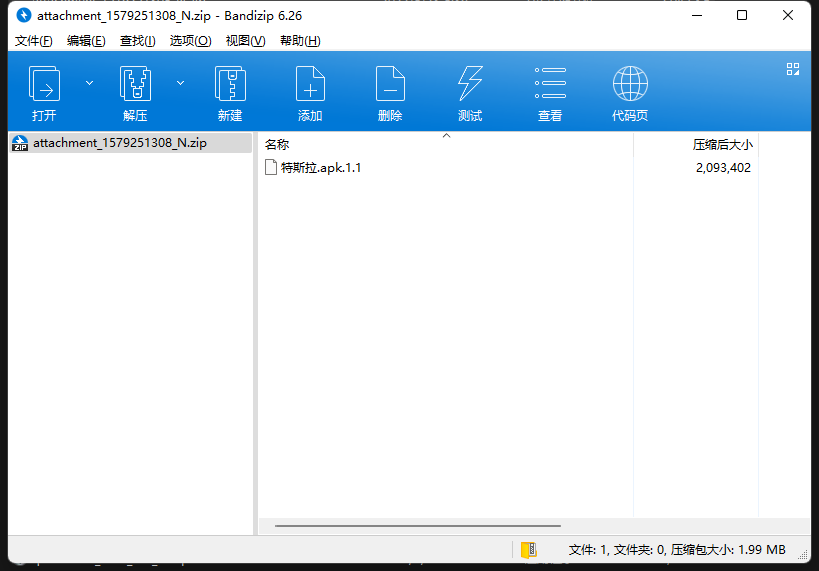Select attachment_1579251308_N.zip in the tree panel
Screen dimensions: 819x571
point(131,143)
